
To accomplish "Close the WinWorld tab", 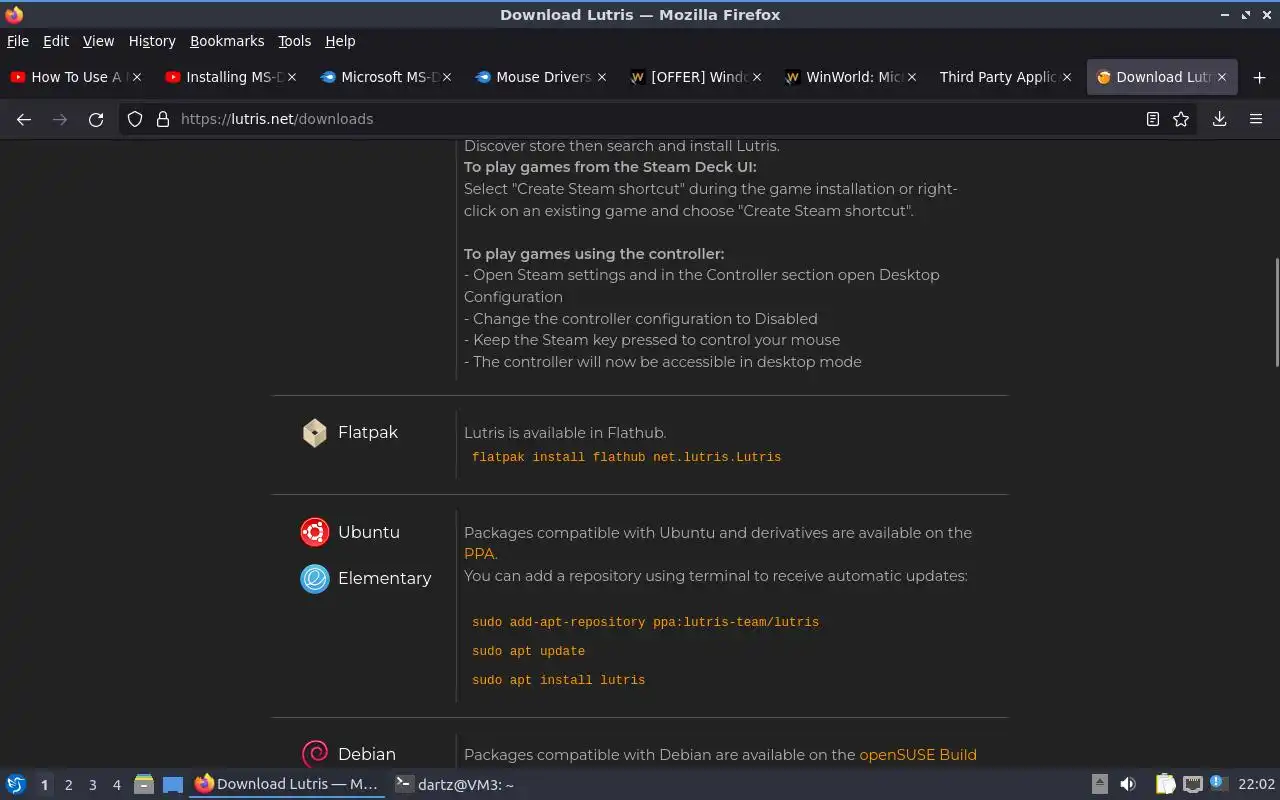I will point(912,77).
